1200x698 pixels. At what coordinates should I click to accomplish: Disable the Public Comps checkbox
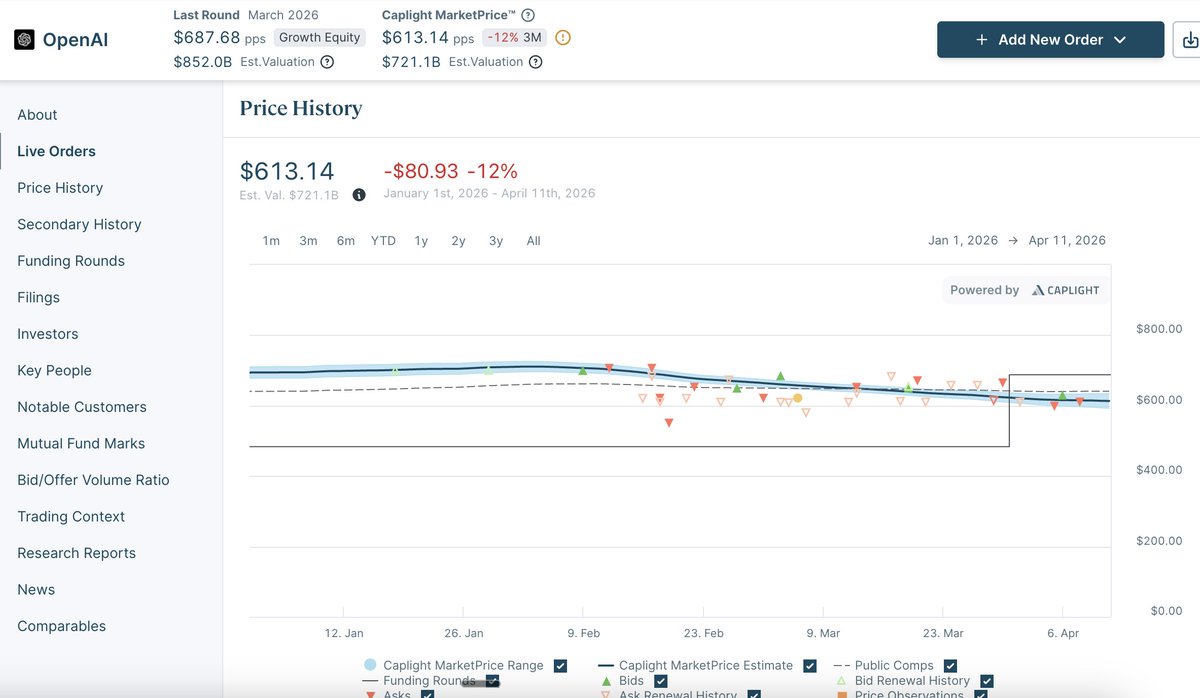tap(950, 666)
